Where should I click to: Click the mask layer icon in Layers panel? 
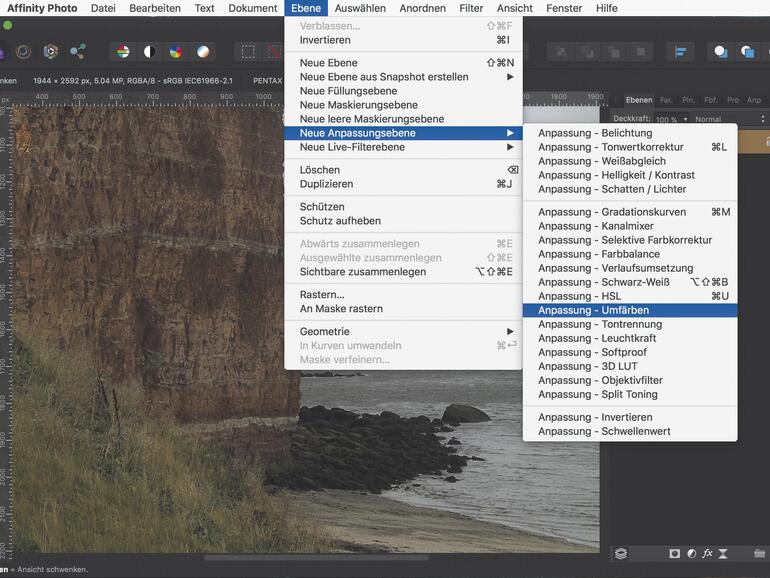pos(675,553)
